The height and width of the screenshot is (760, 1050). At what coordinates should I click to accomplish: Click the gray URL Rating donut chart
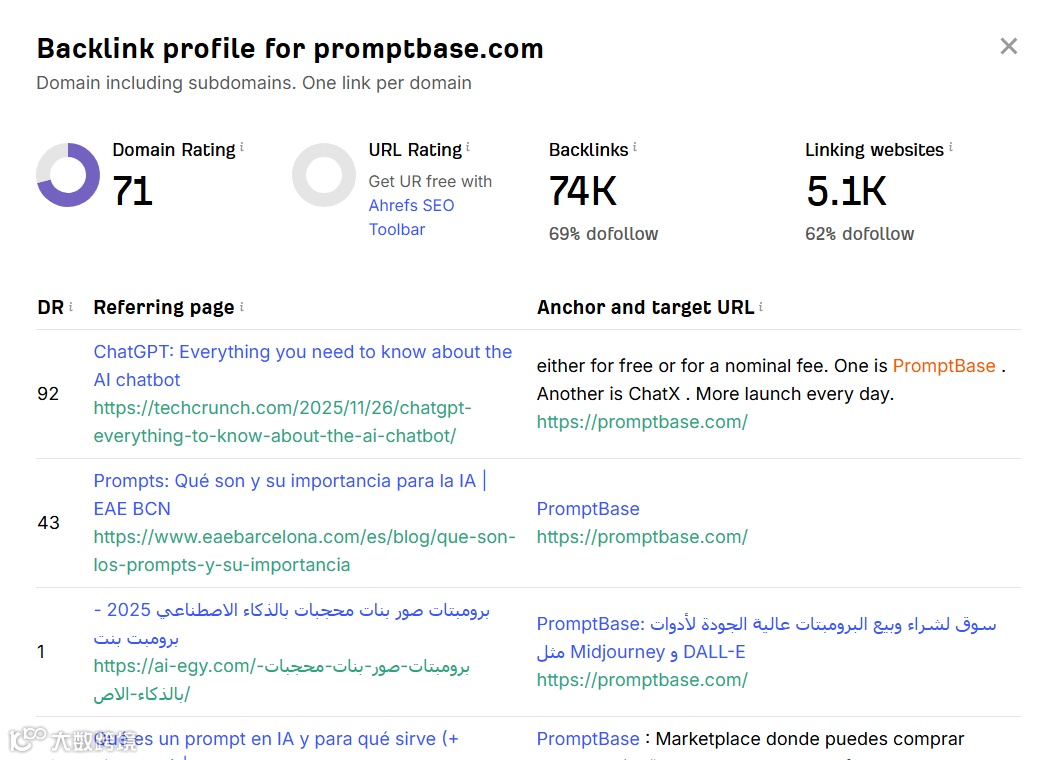[324, 175]
